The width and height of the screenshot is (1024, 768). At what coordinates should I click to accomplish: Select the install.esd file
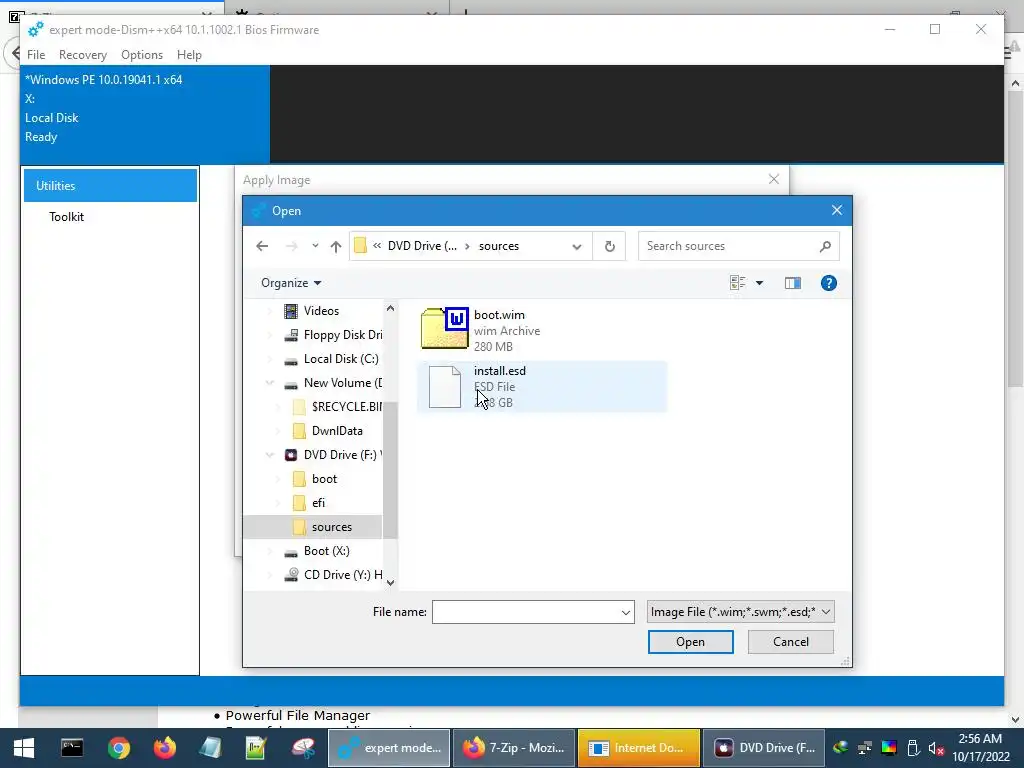541,387
